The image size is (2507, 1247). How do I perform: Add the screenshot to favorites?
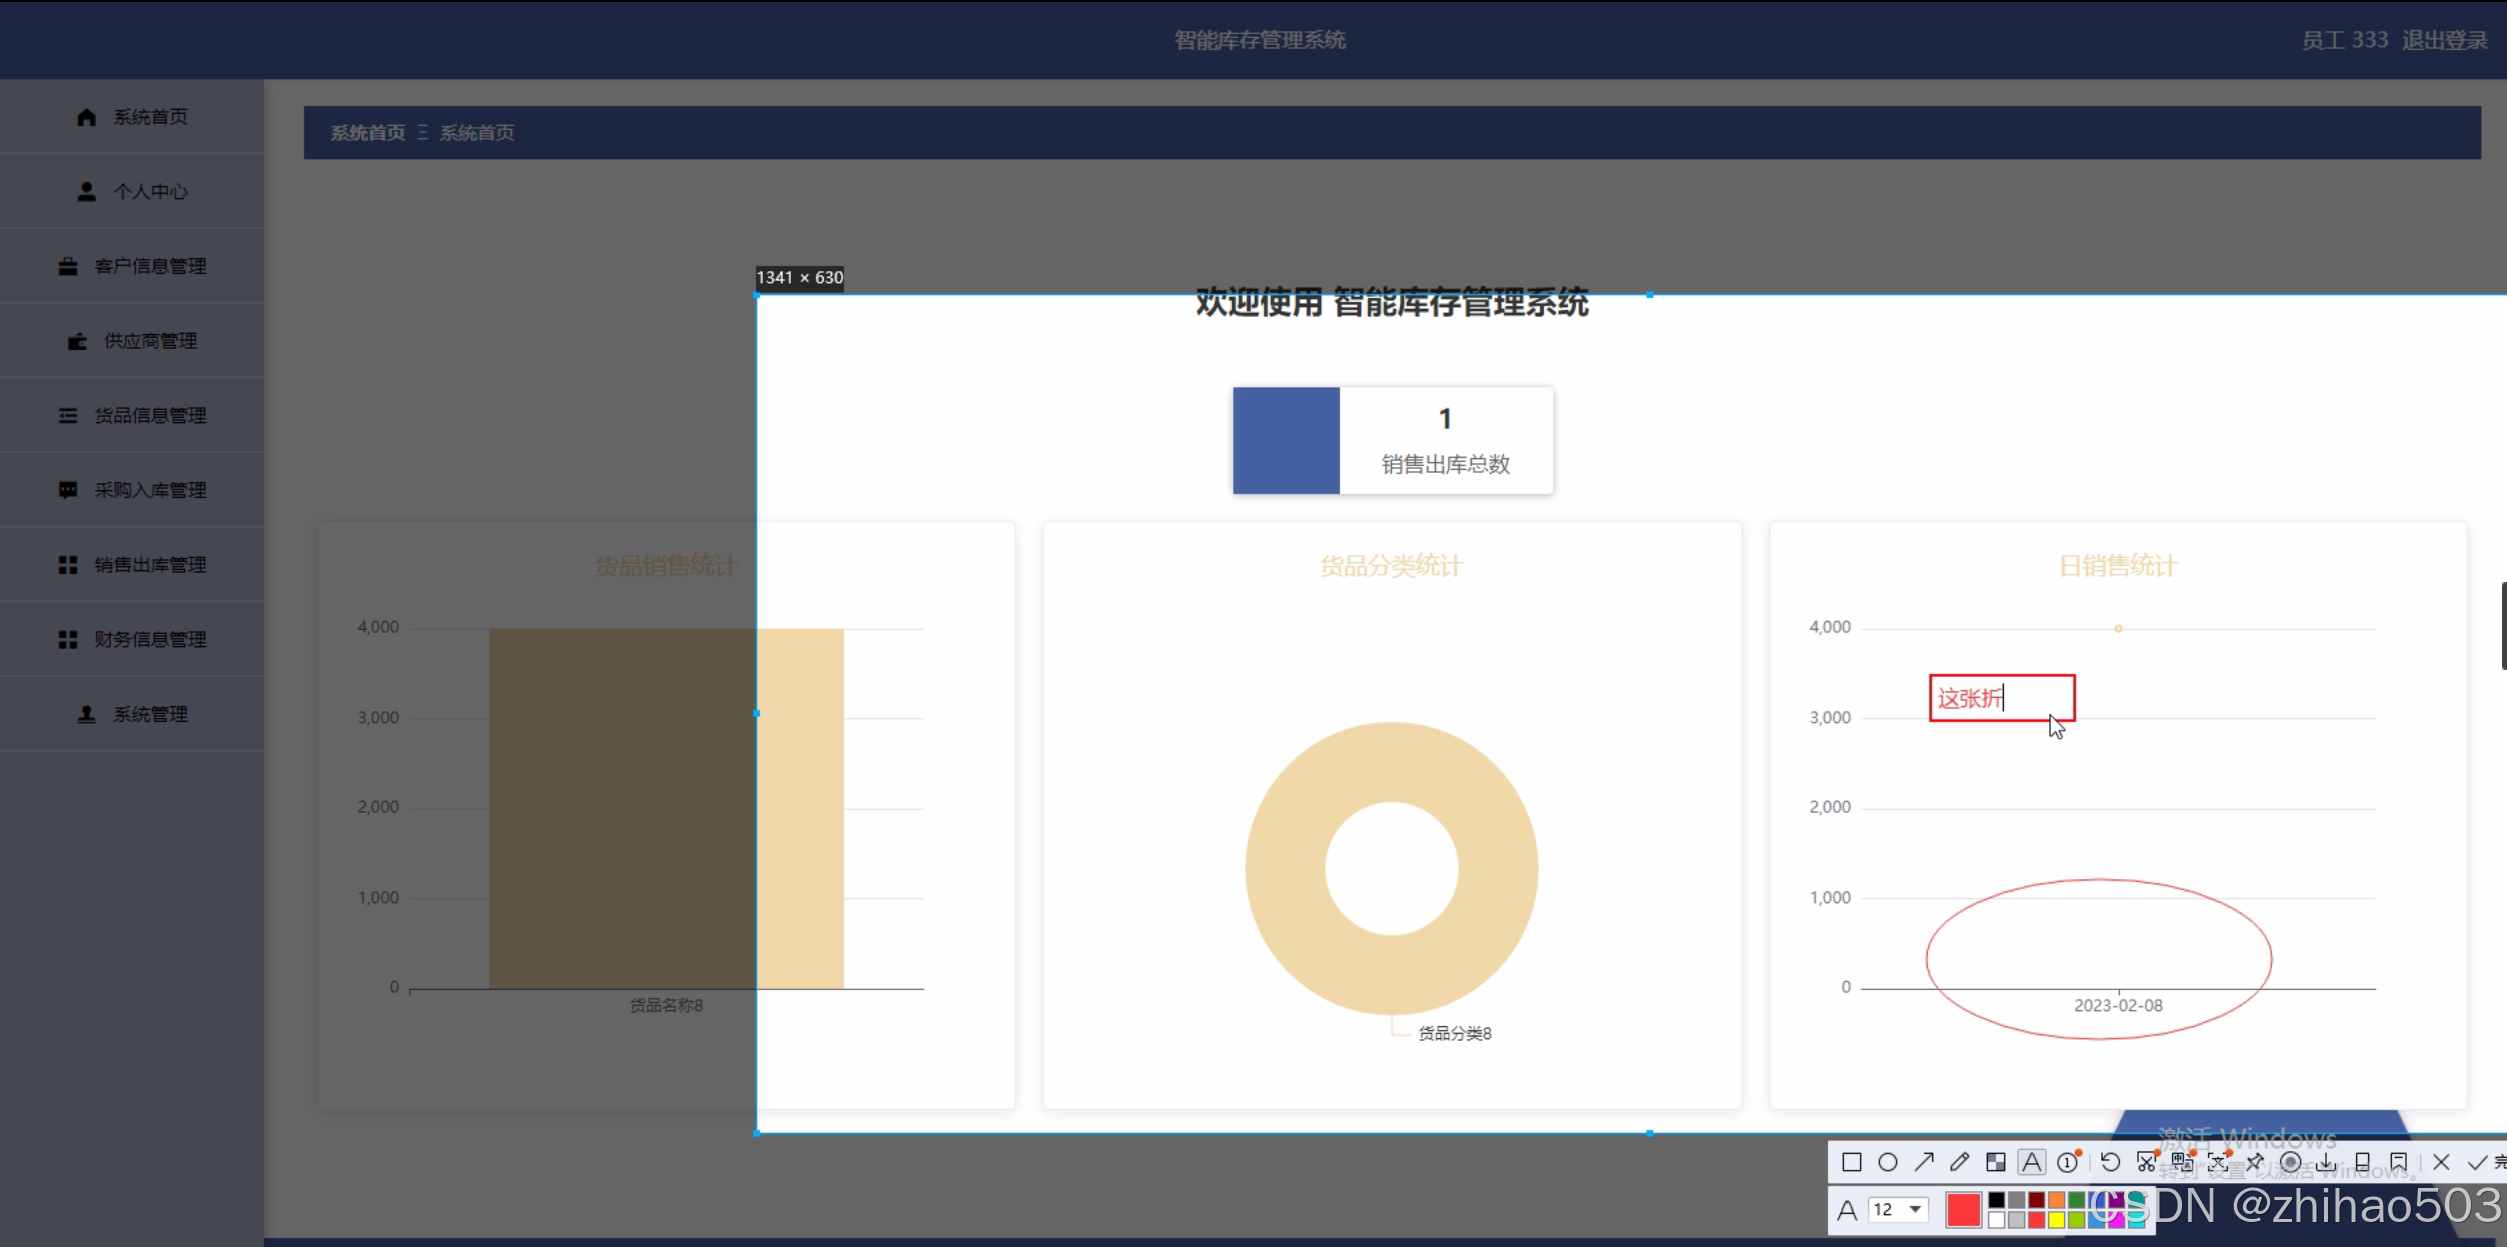(2399, 1162)
